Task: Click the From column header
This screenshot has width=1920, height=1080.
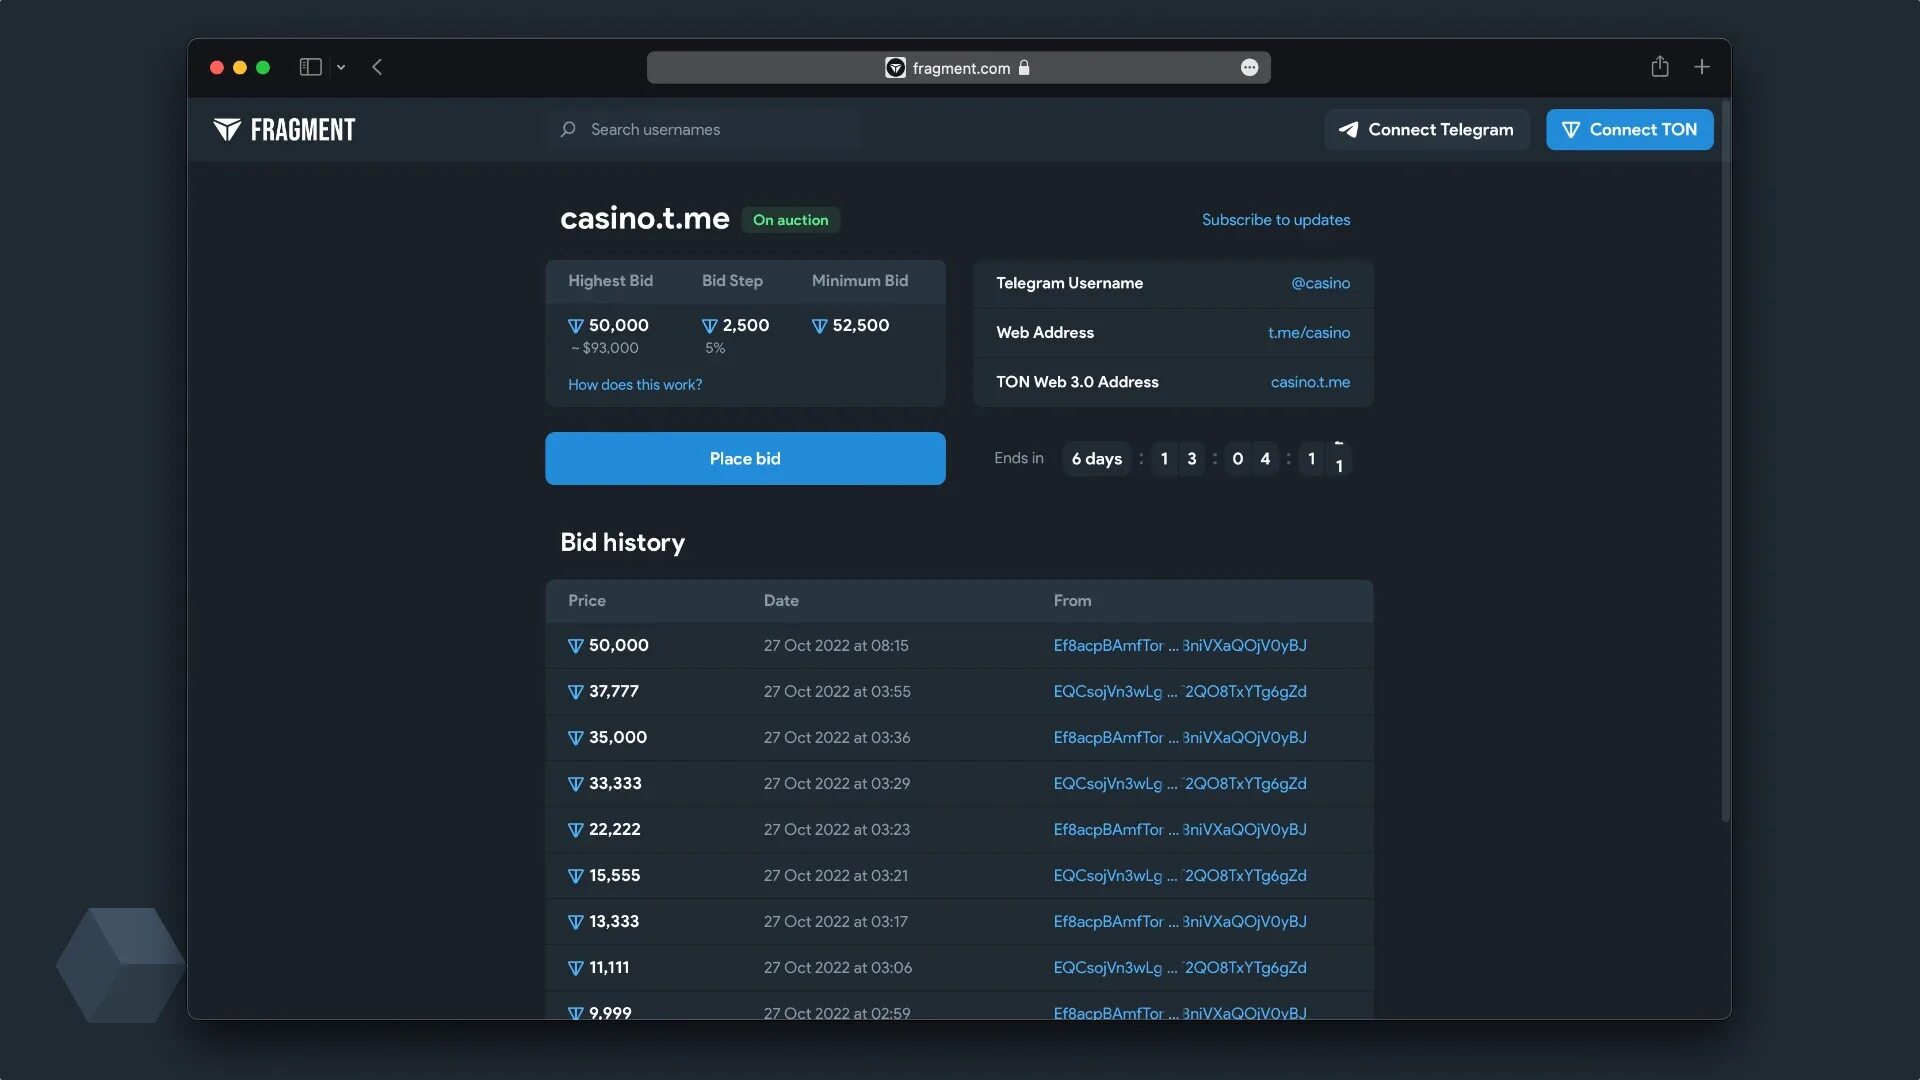Action: pyautogui.click(x=1072, y=601)
